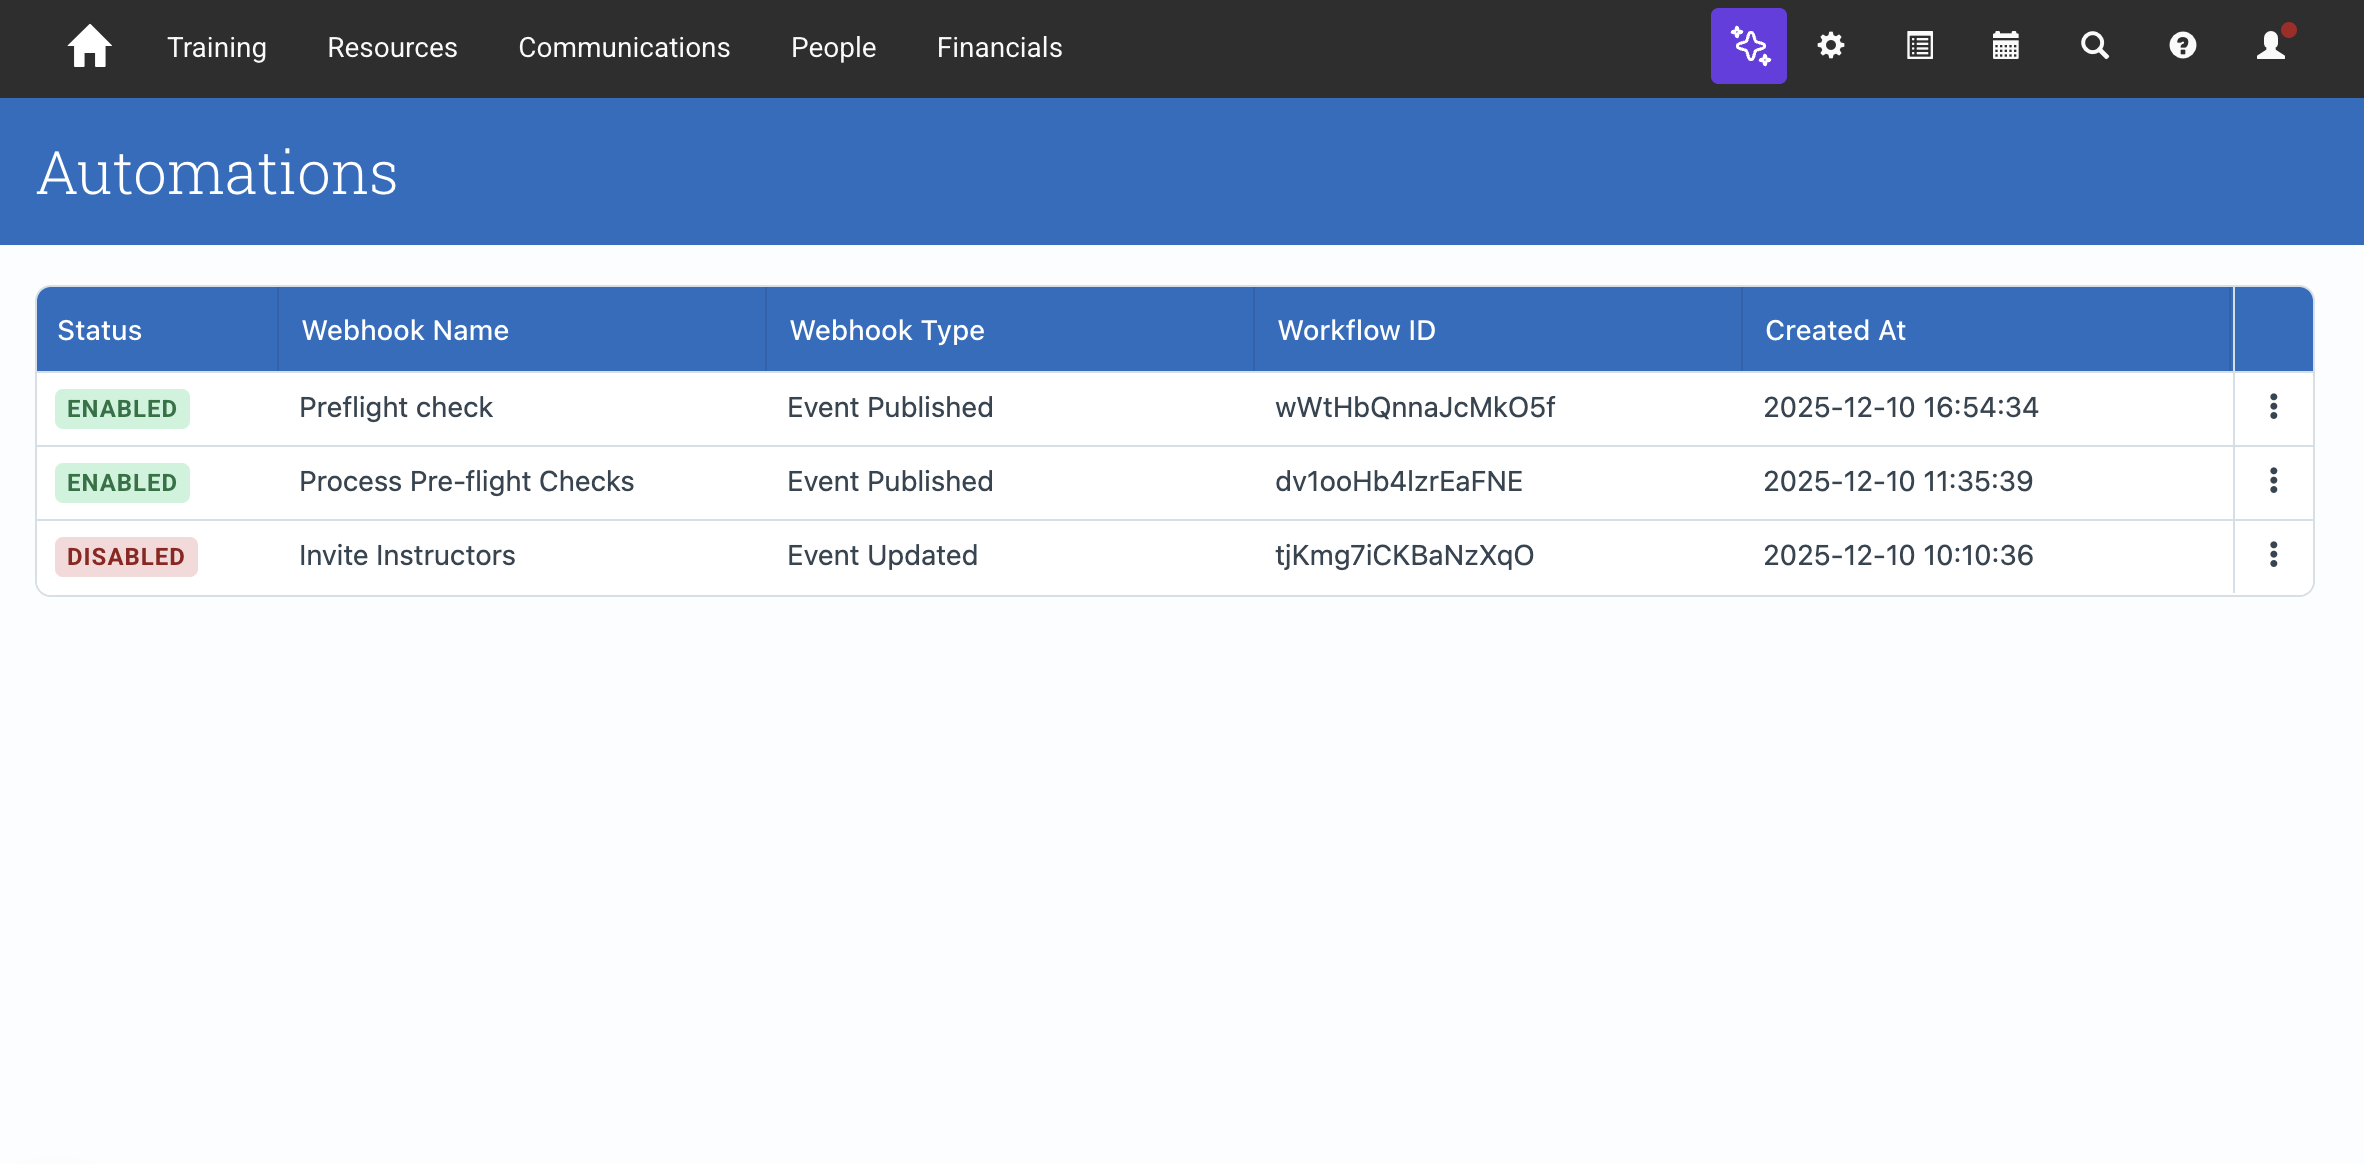Click workflow ID dv1ooHb4lzrEaFNE
The width and height of the screenshot is (2364, 1164).
tap(1399, 482)
